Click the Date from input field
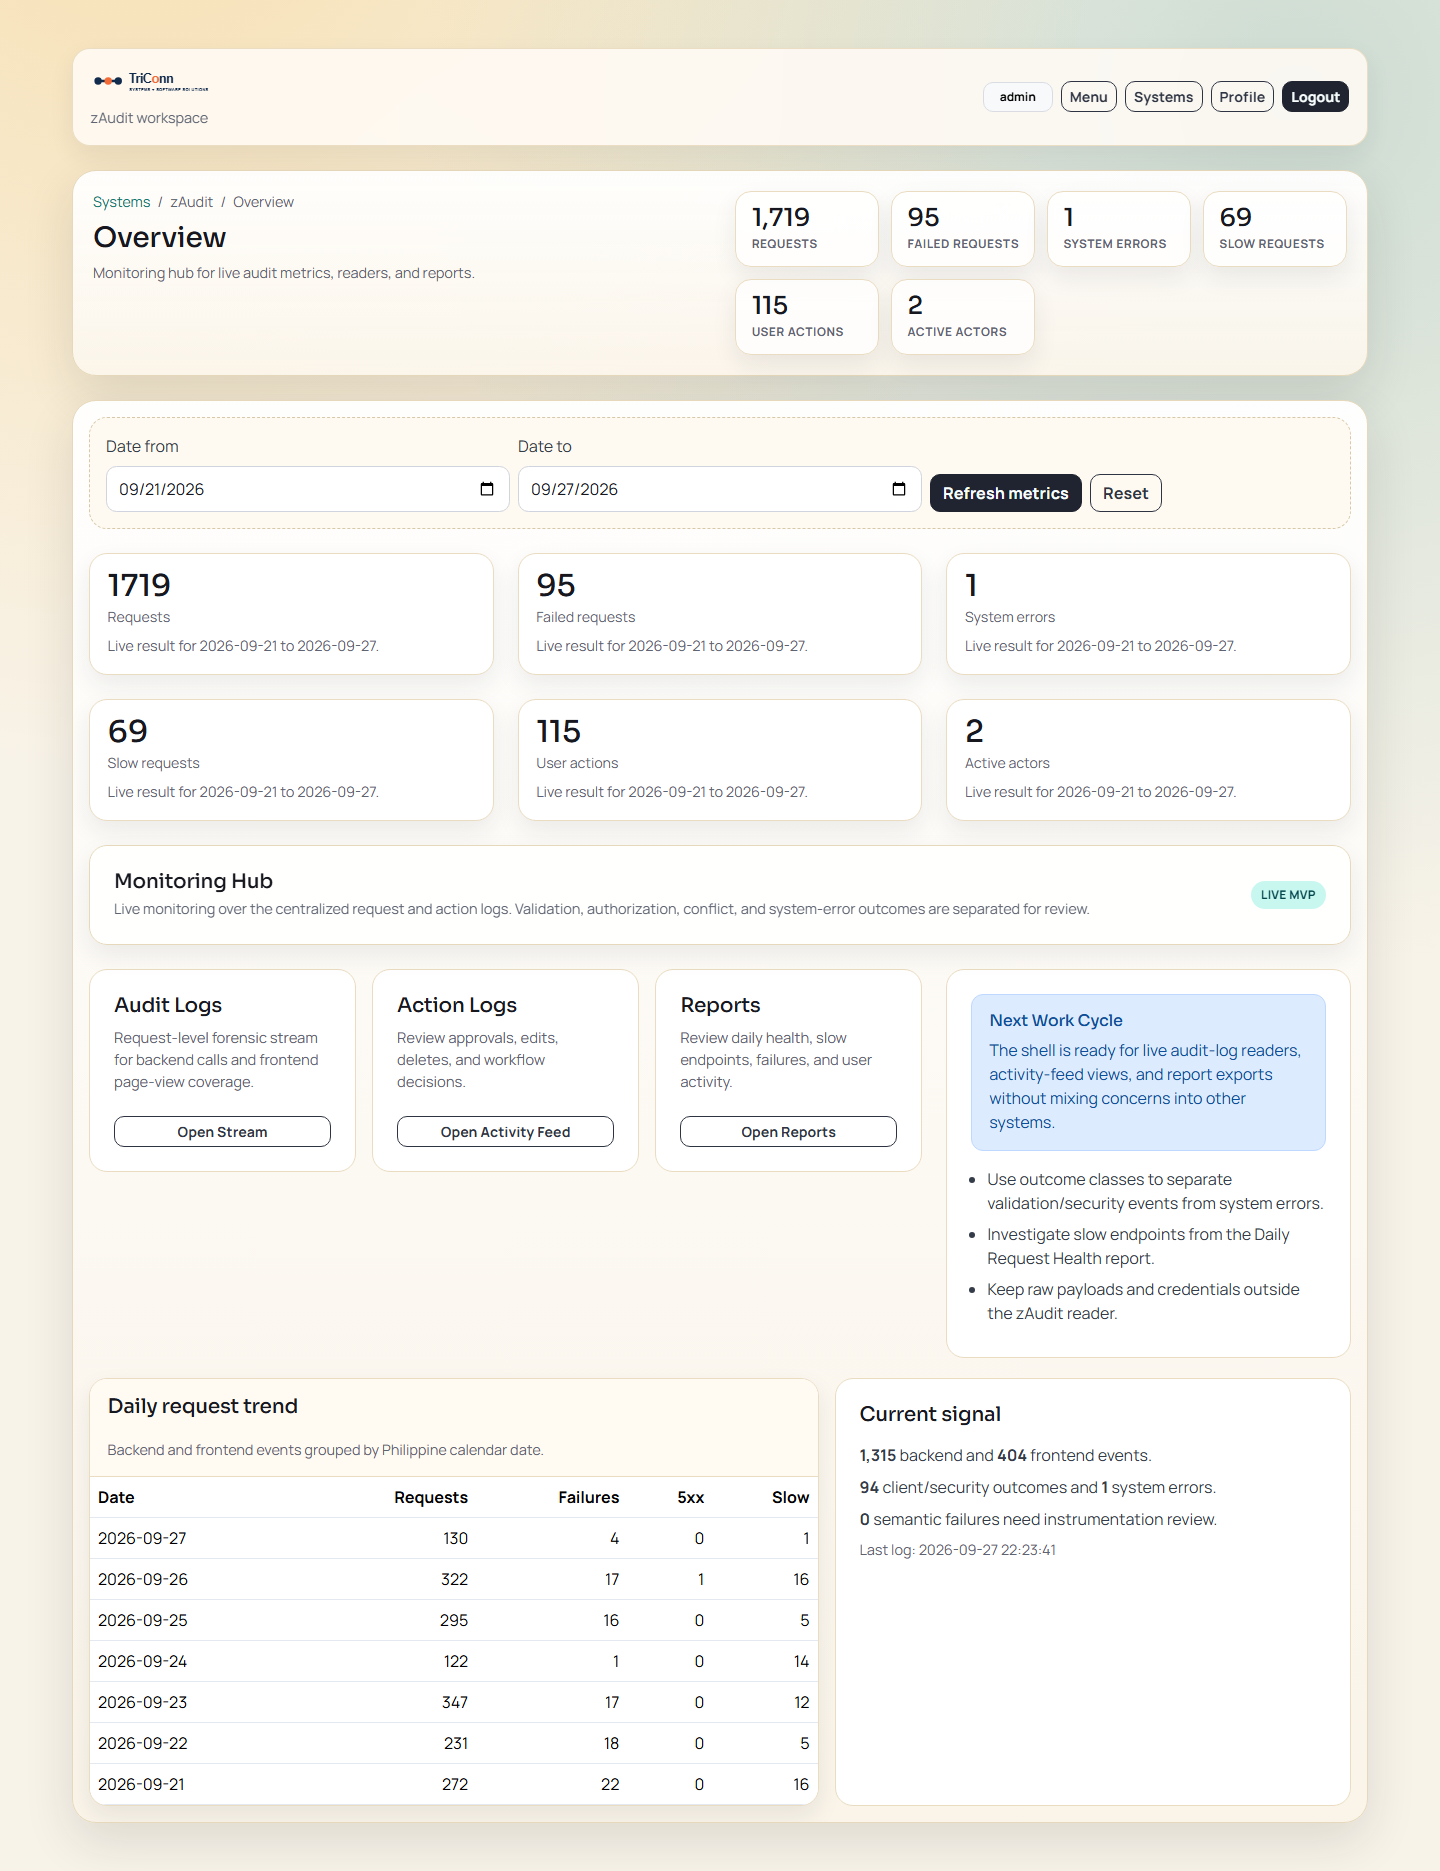 click(307, 489)
